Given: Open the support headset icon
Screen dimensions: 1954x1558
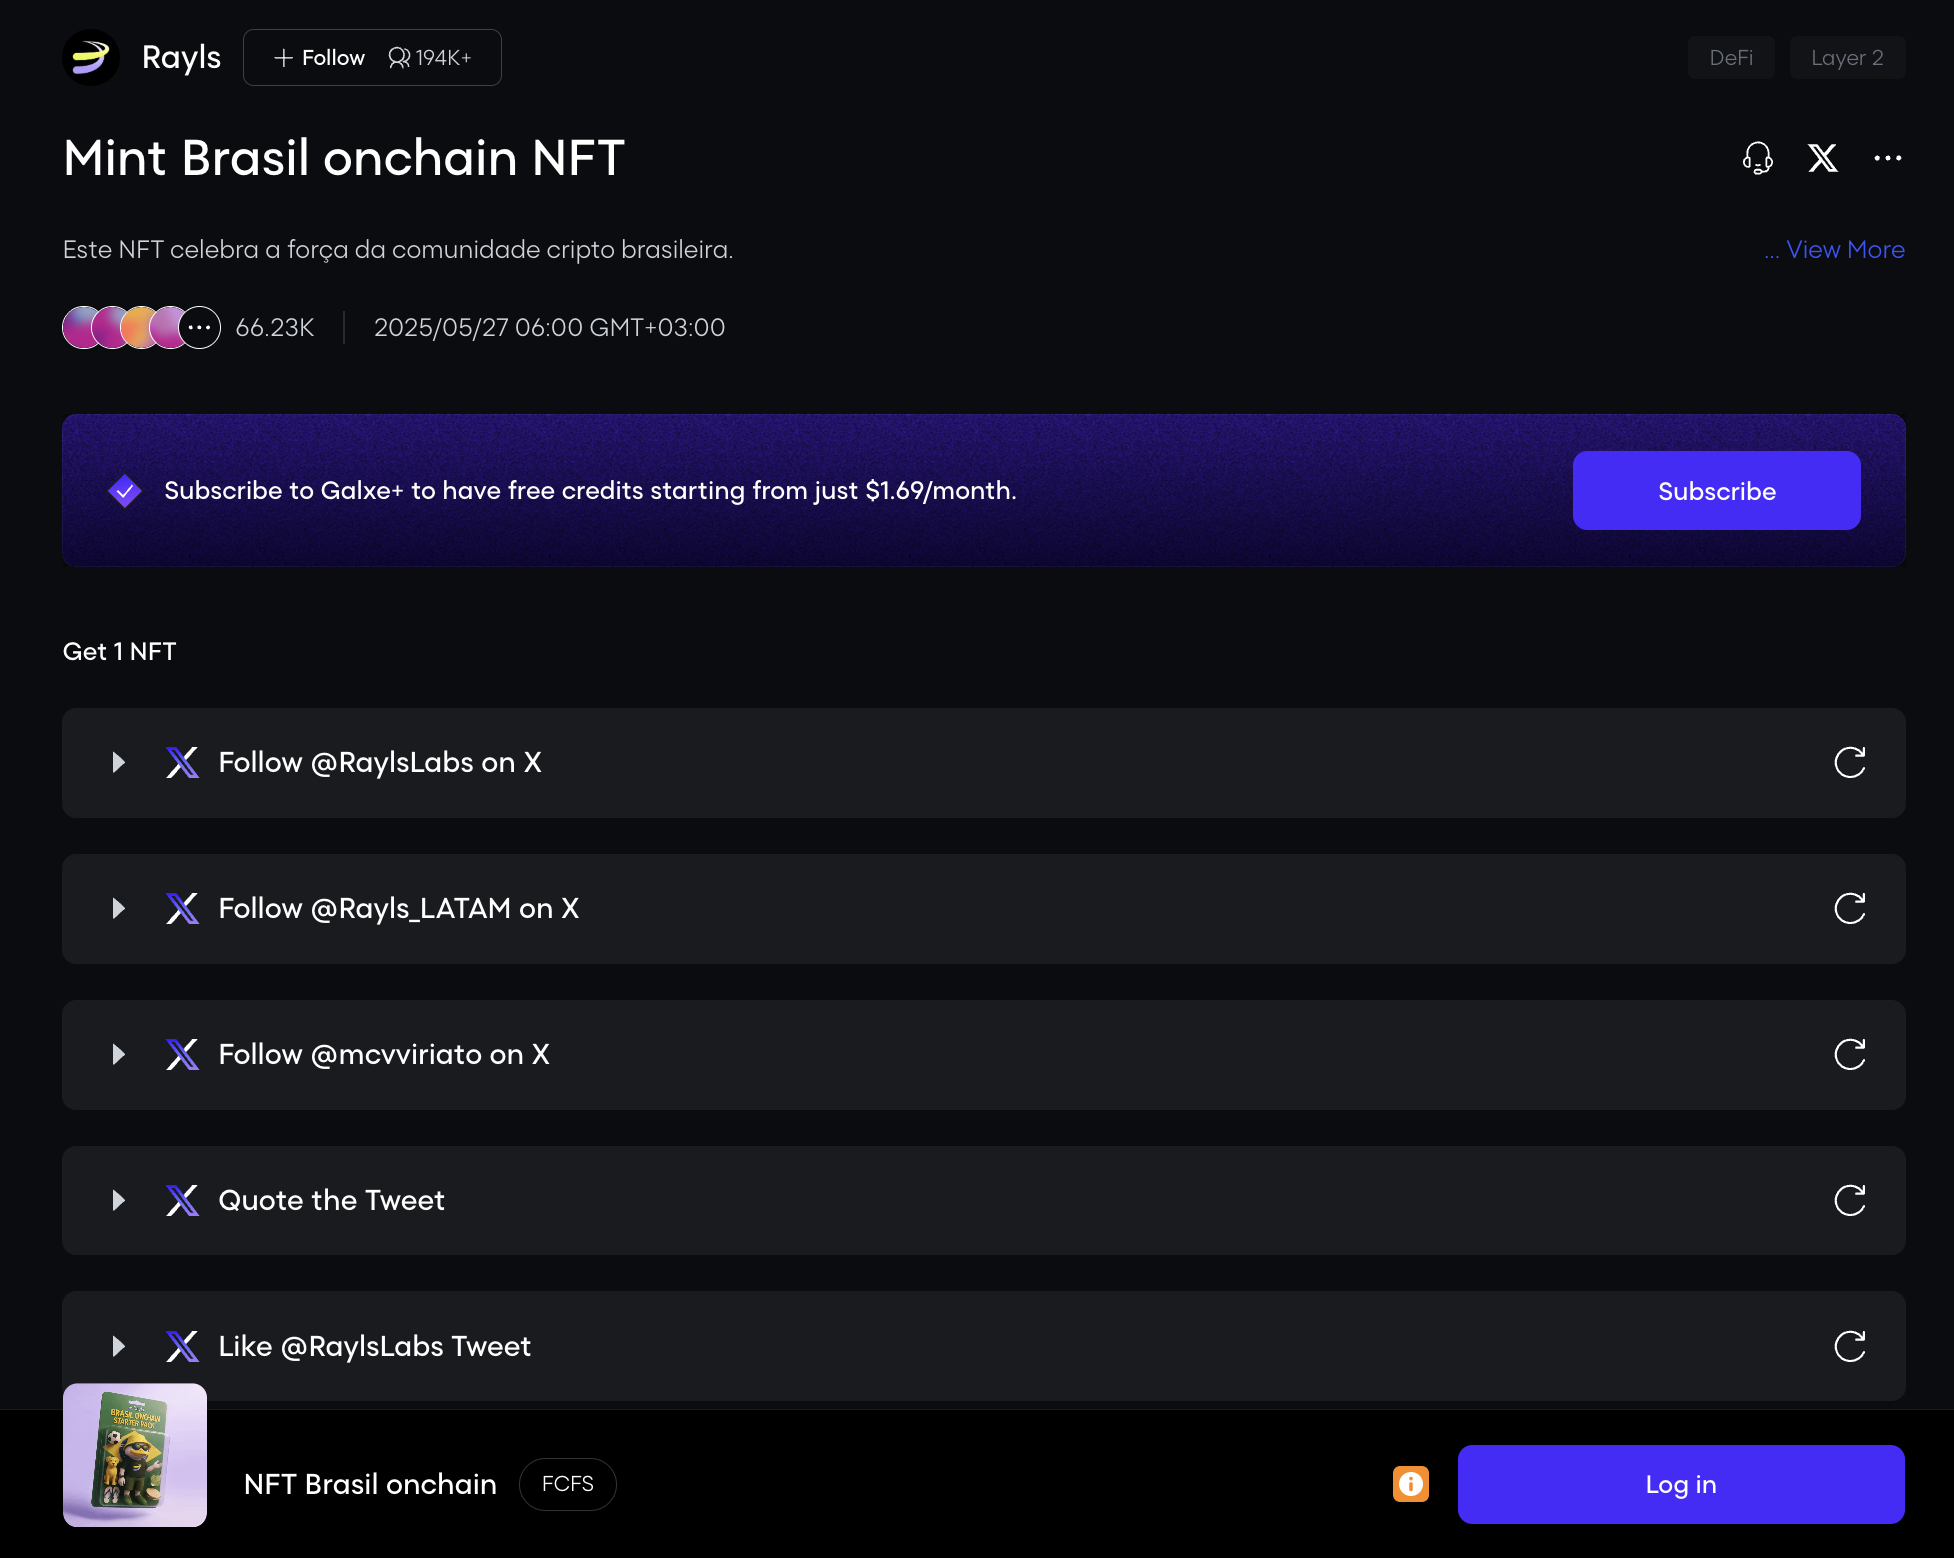Looking at the screenshot, I should [1757, 158].
